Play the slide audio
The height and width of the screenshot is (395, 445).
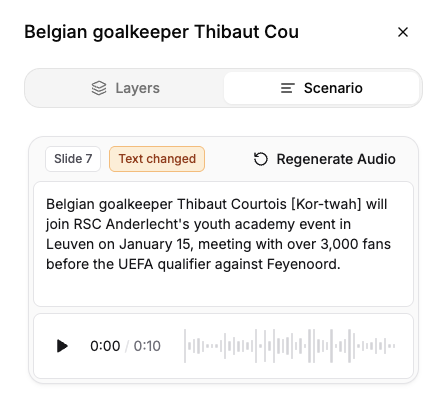click(62, 346)
